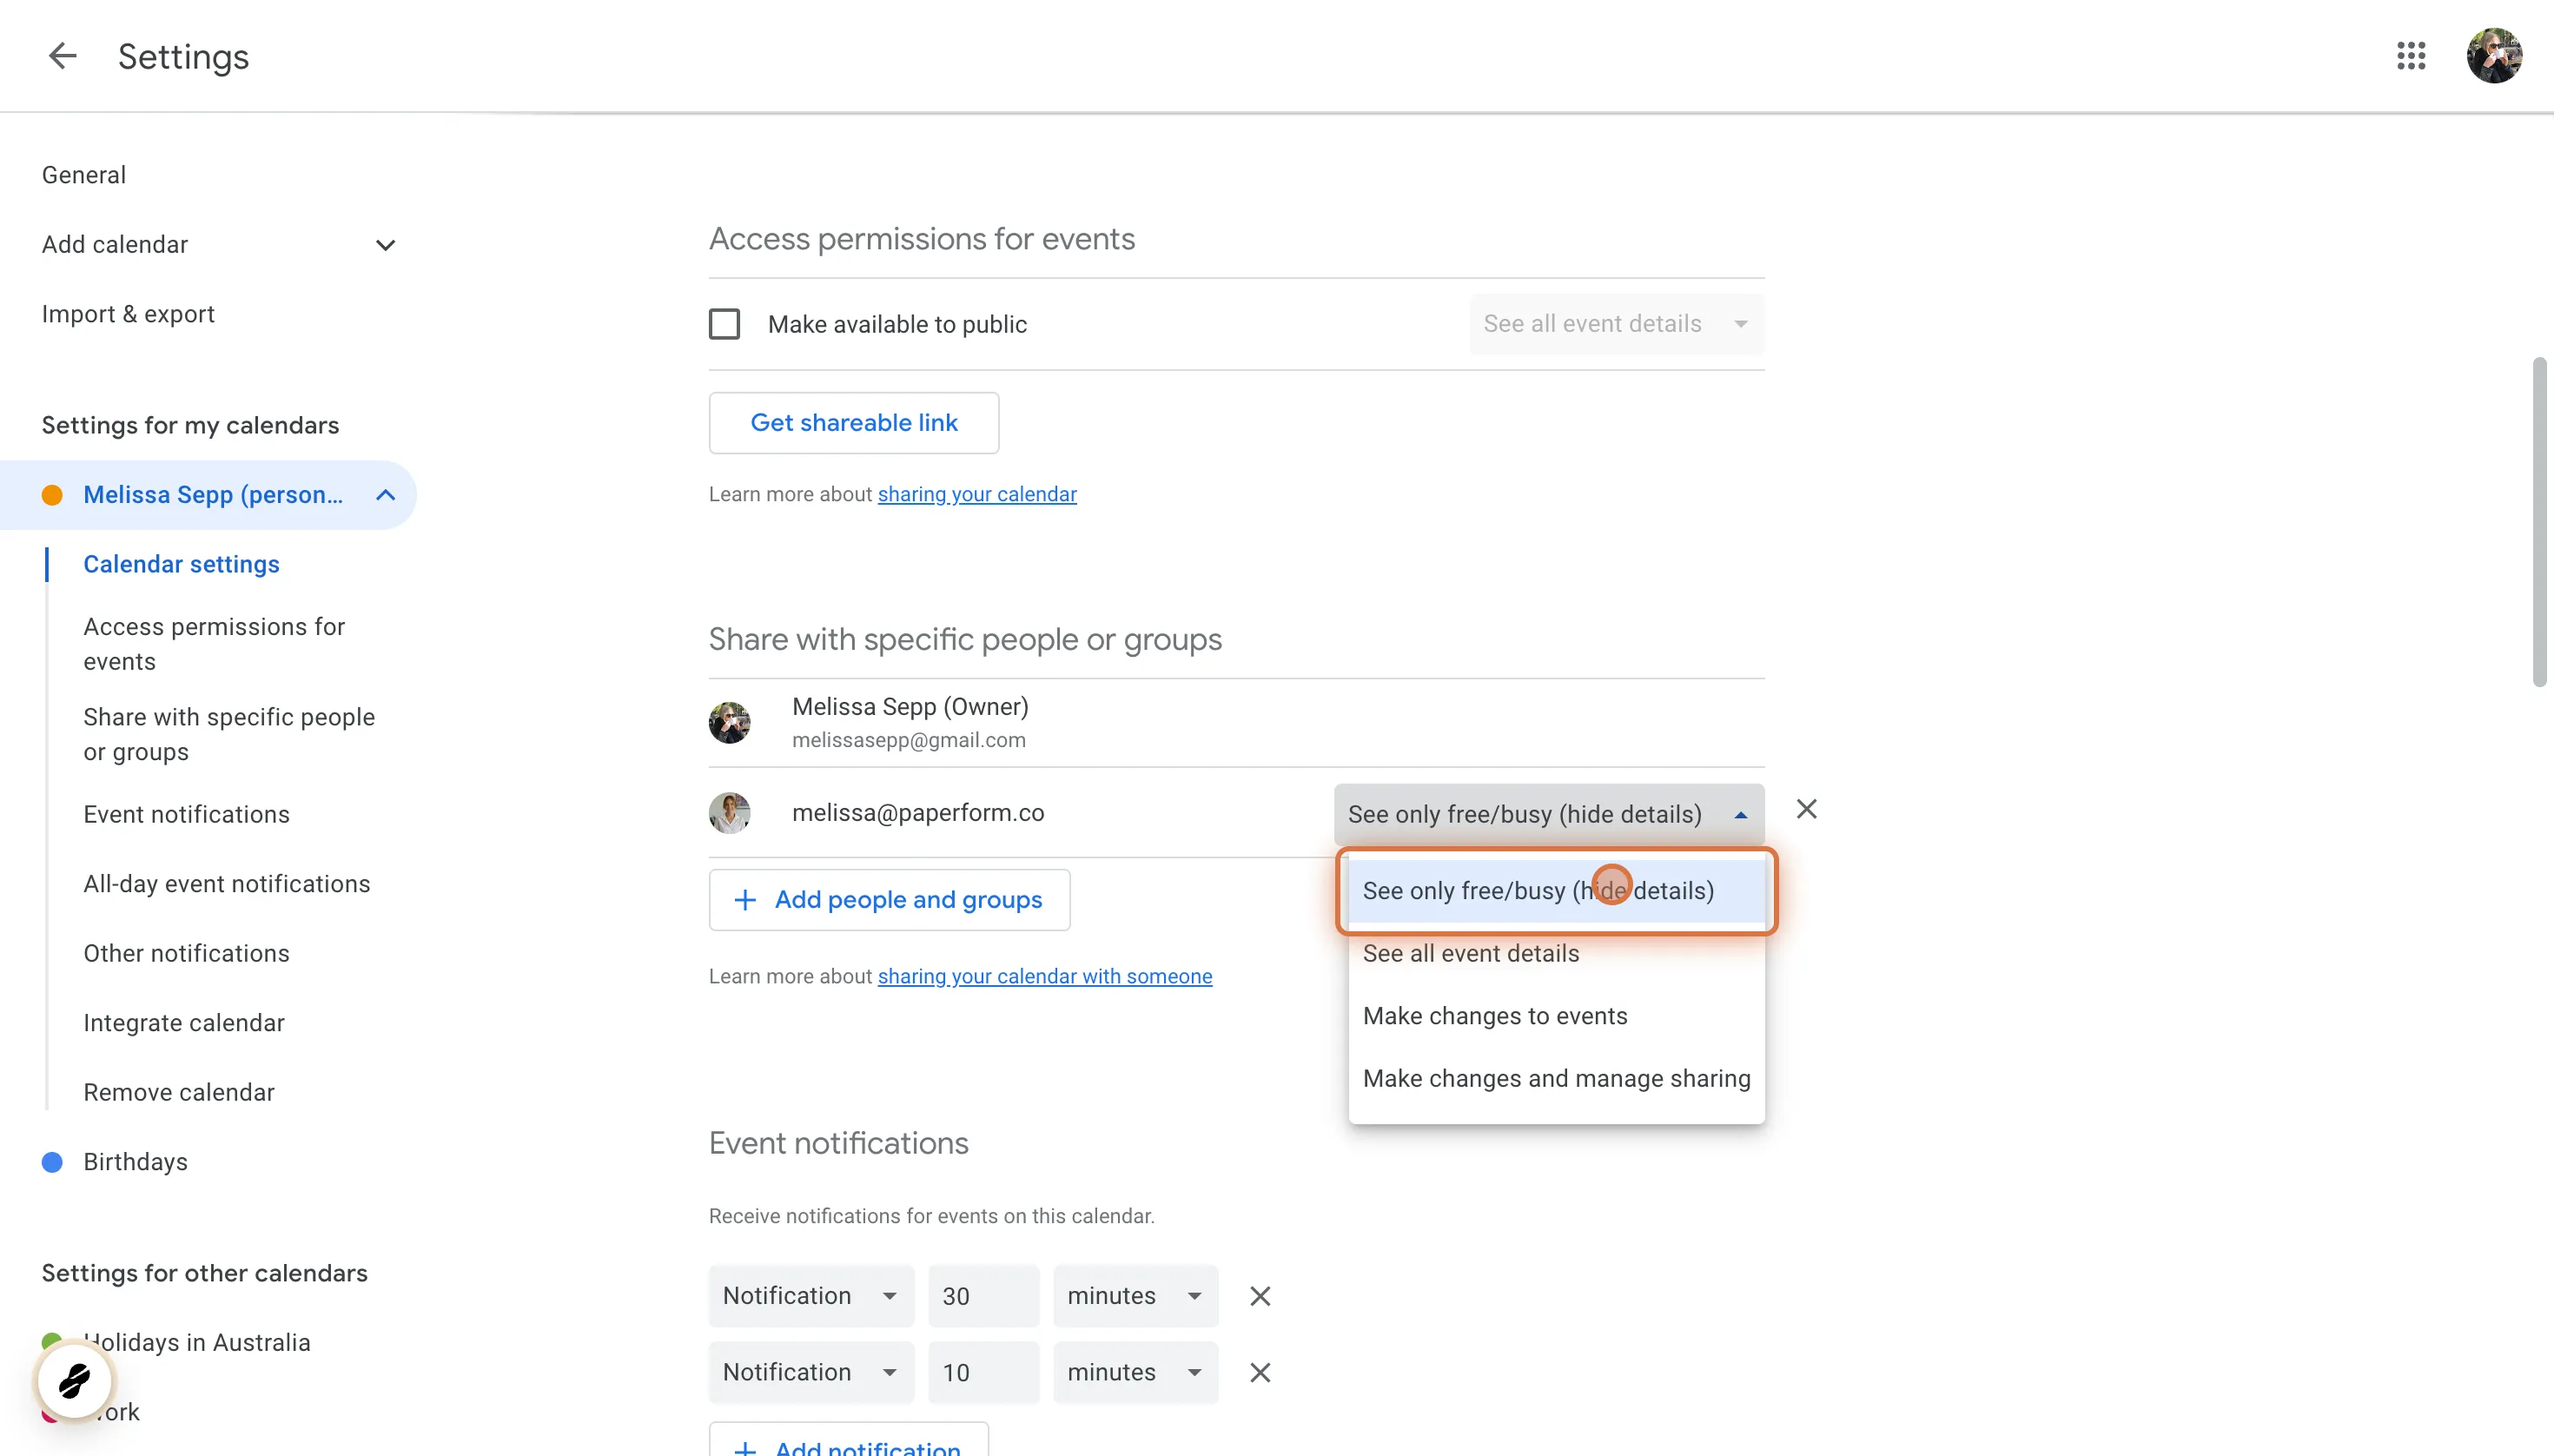
Task: Go to Calendar settings section
Action: click(x=181, y=564)
